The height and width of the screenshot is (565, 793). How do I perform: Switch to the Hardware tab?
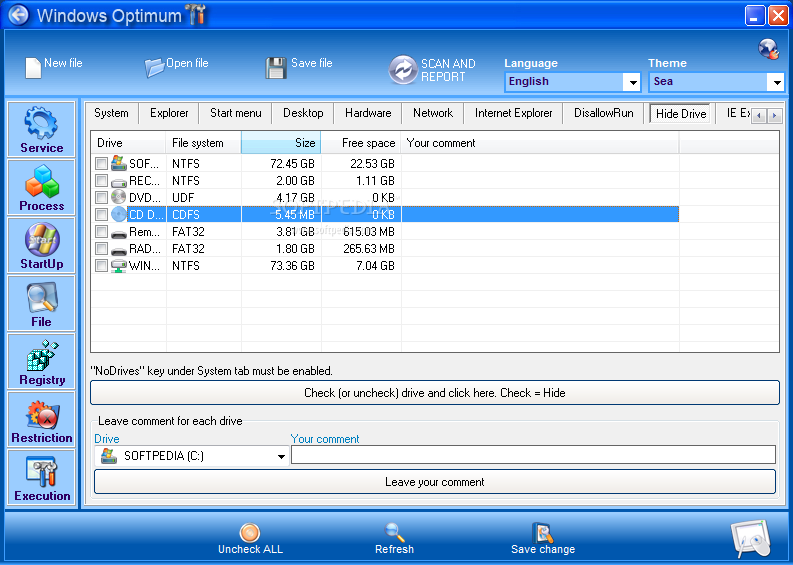click(x=368, y=113)
